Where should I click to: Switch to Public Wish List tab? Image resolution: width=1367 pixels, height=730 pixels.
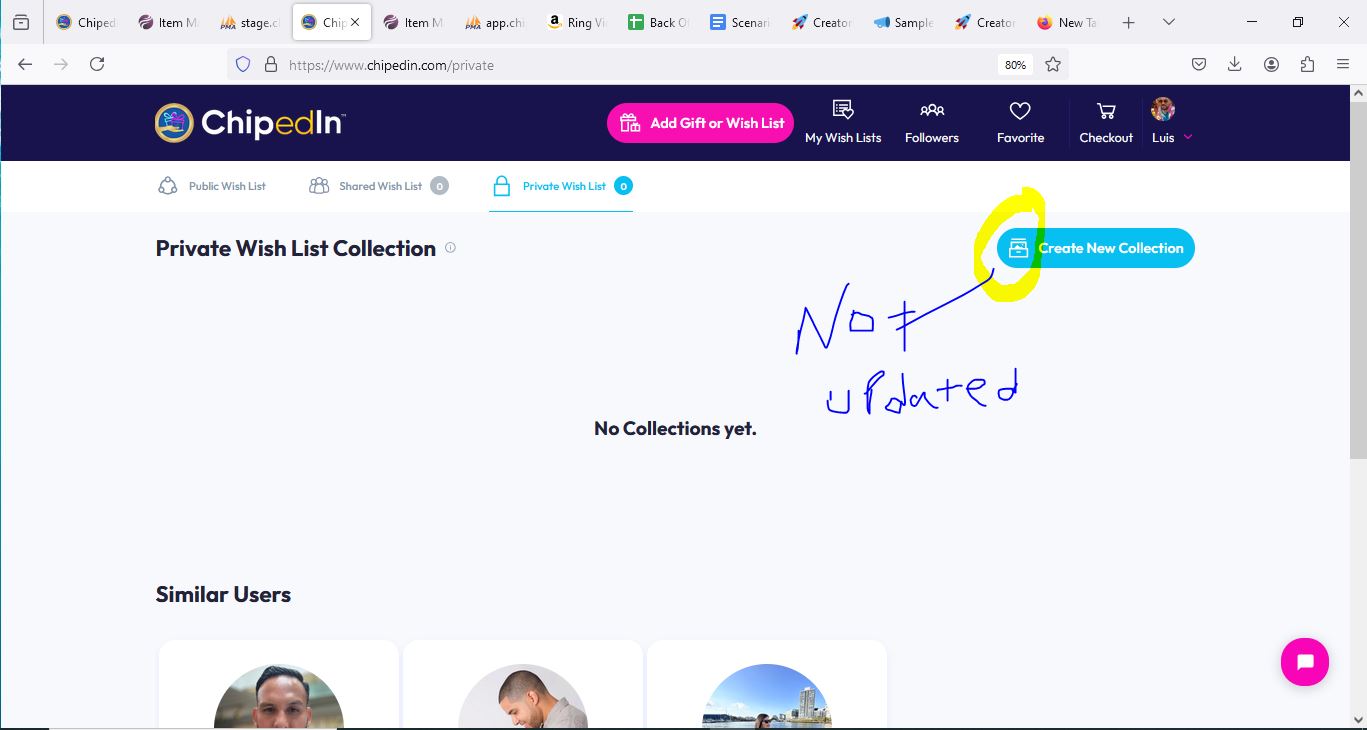[212, 186]
